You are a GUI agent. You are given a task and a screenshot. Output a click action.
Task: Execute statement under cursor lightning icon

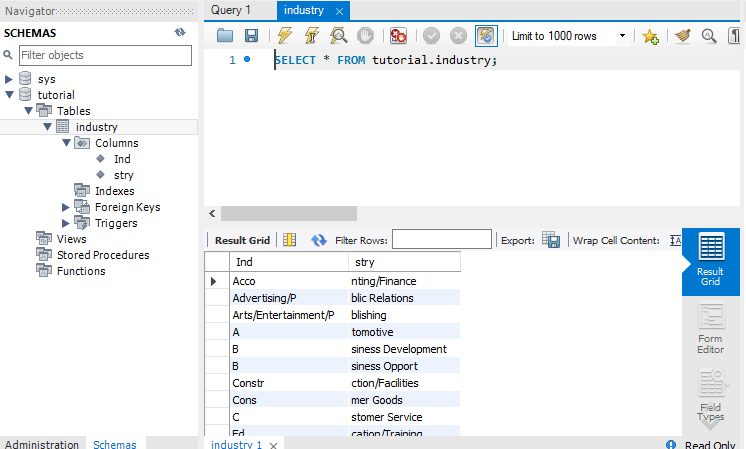coord(312,36)
